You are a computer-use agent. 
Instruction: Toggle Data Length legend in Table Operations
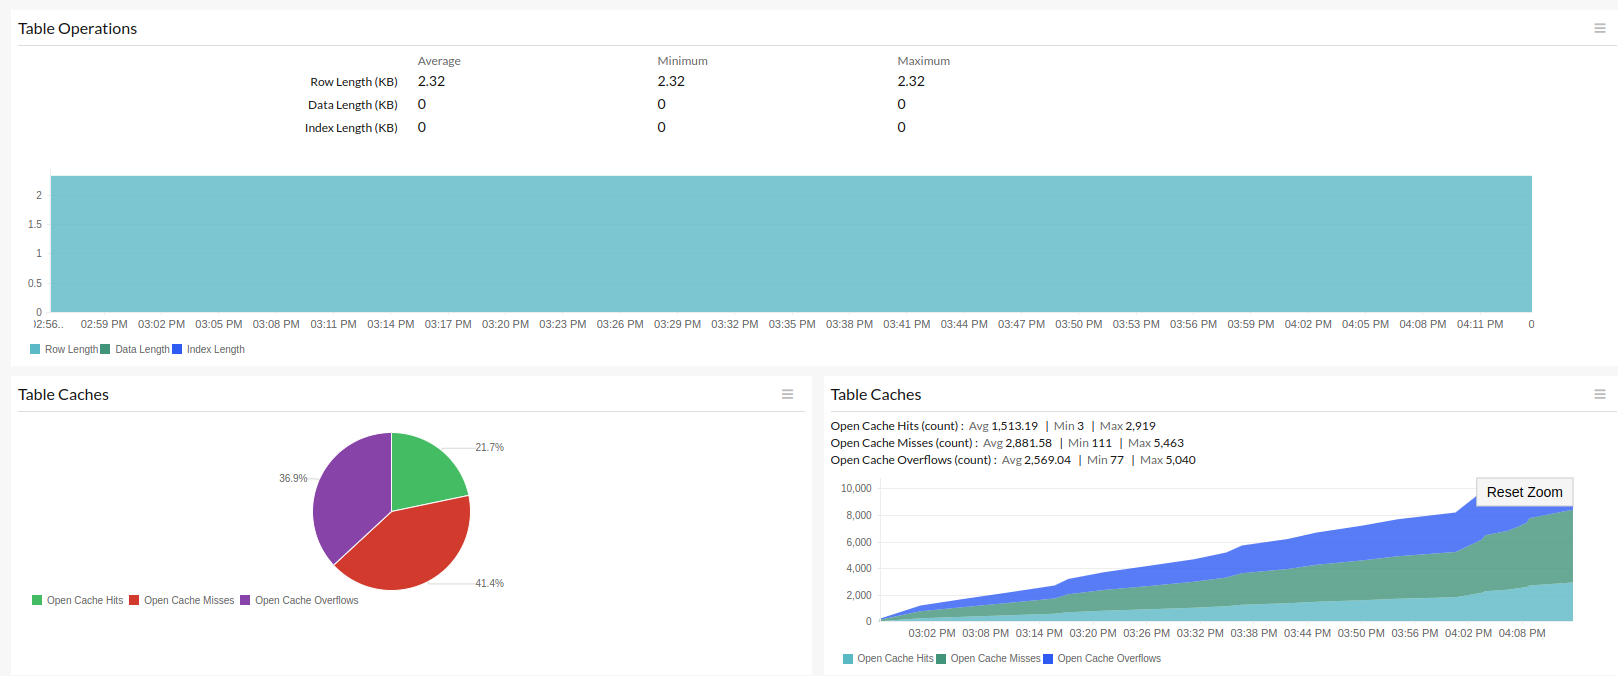(135, 349)
